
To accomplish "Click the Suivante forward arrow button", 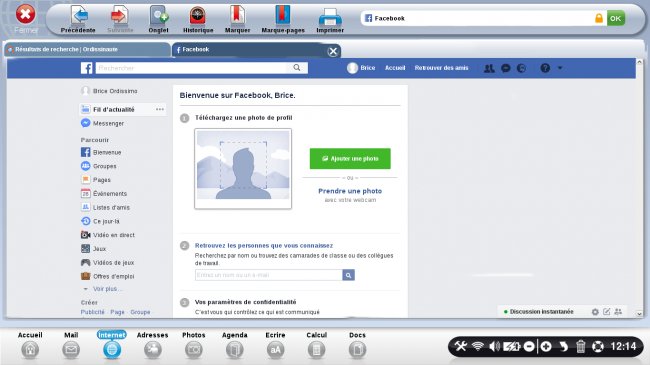I will click(x=120, y=19).
